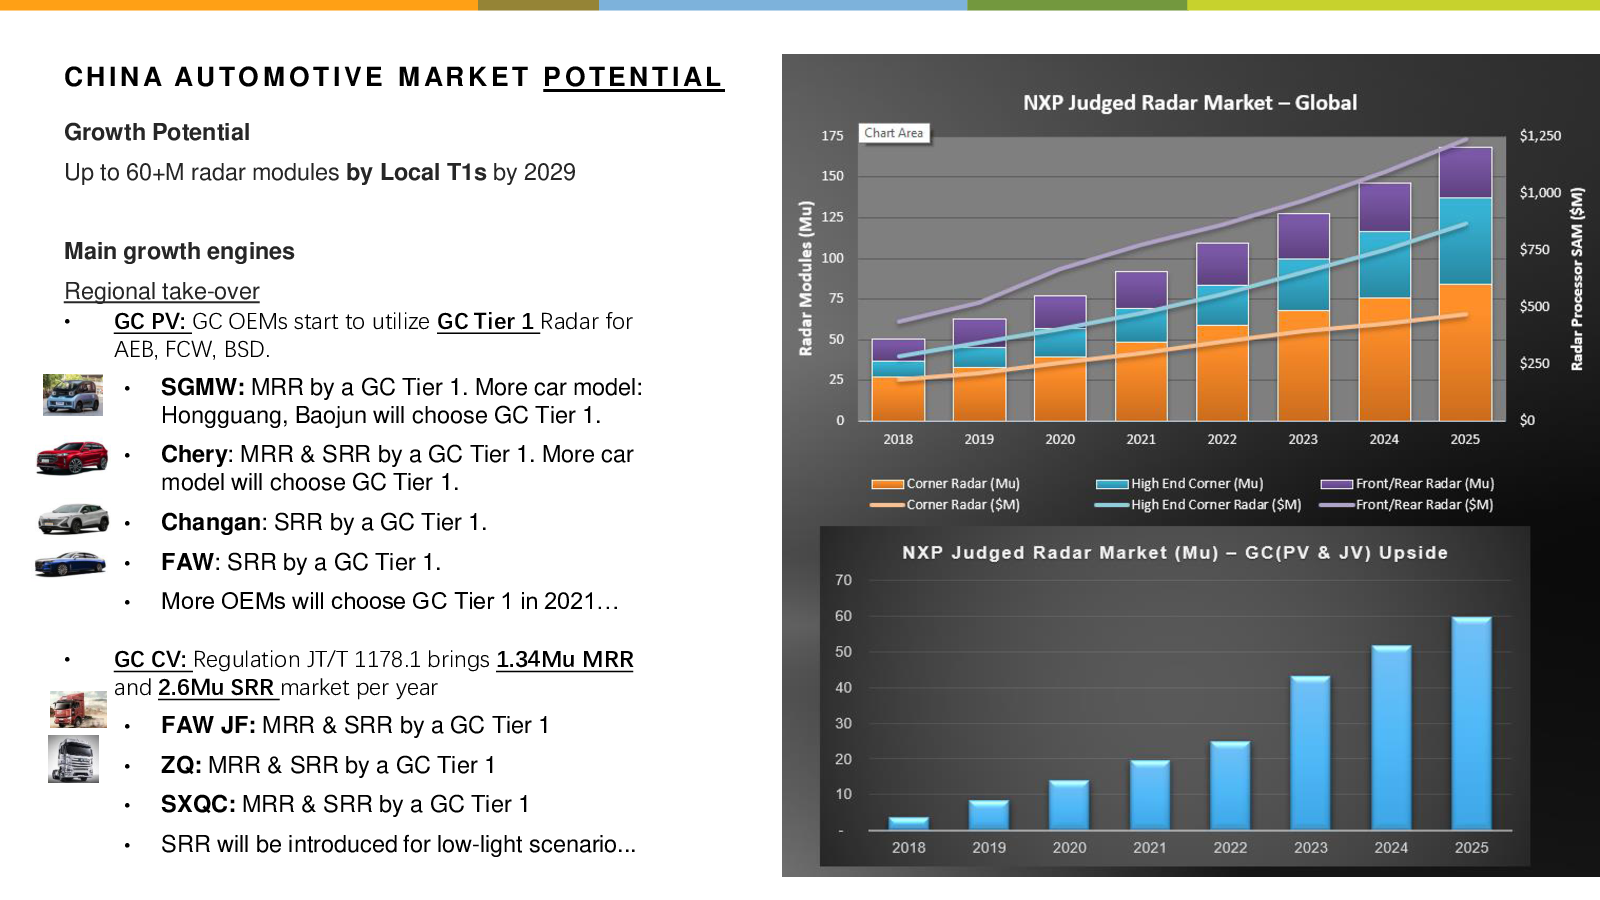Click the 2018 blue bar in GC upside chart

[x=909, y=824]
